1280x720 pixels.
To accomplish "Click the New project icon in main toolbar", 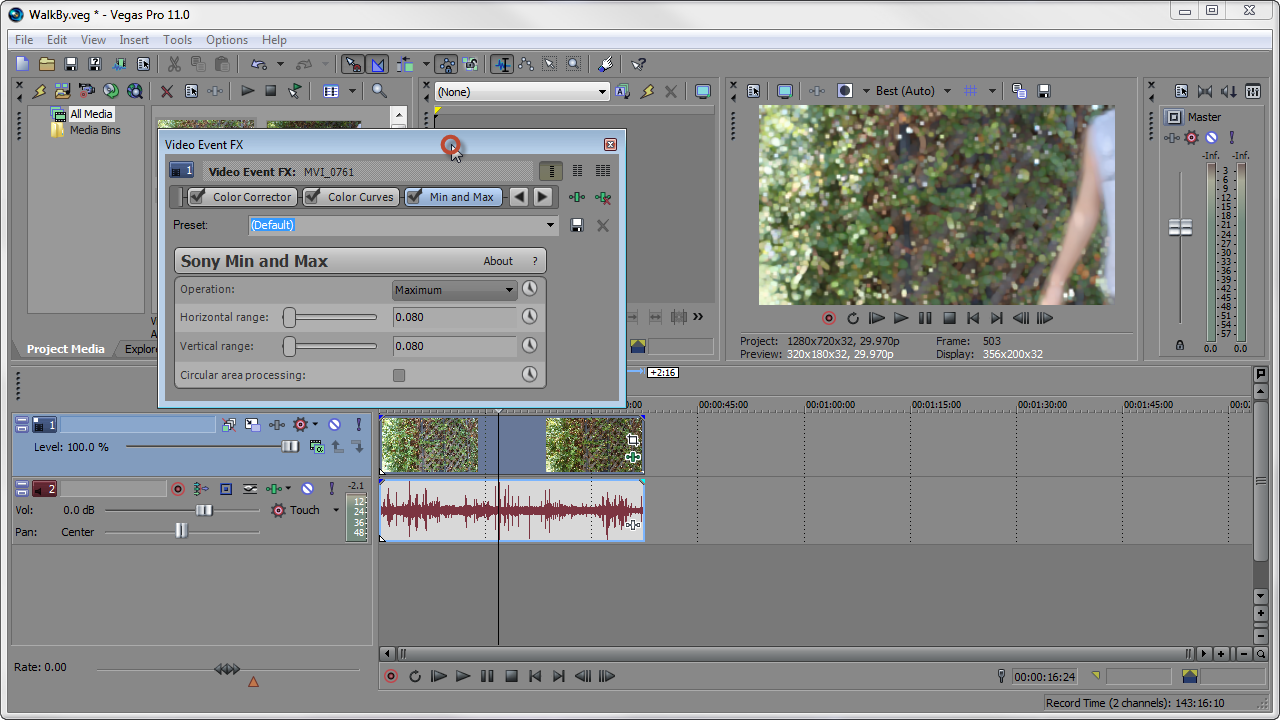I will (23, 64).
